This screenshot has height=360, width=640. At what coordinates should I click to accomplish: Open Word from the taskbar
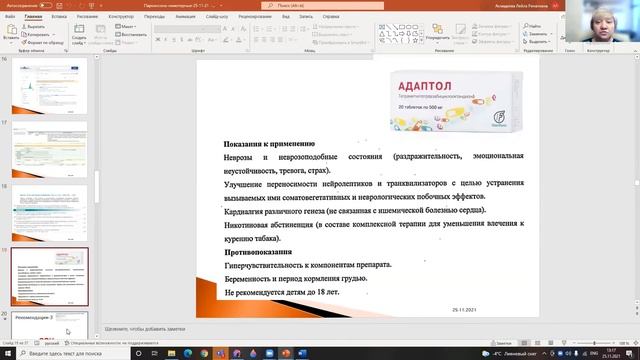point(302,353)
